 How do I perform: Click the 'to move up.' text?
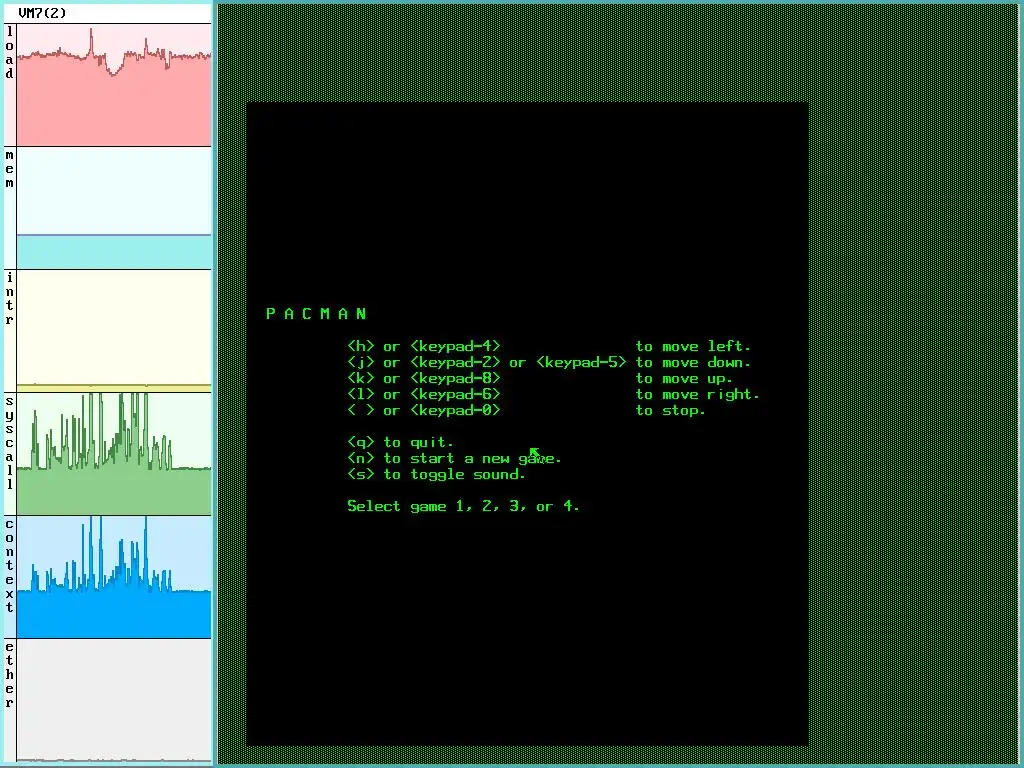point(684,379)
